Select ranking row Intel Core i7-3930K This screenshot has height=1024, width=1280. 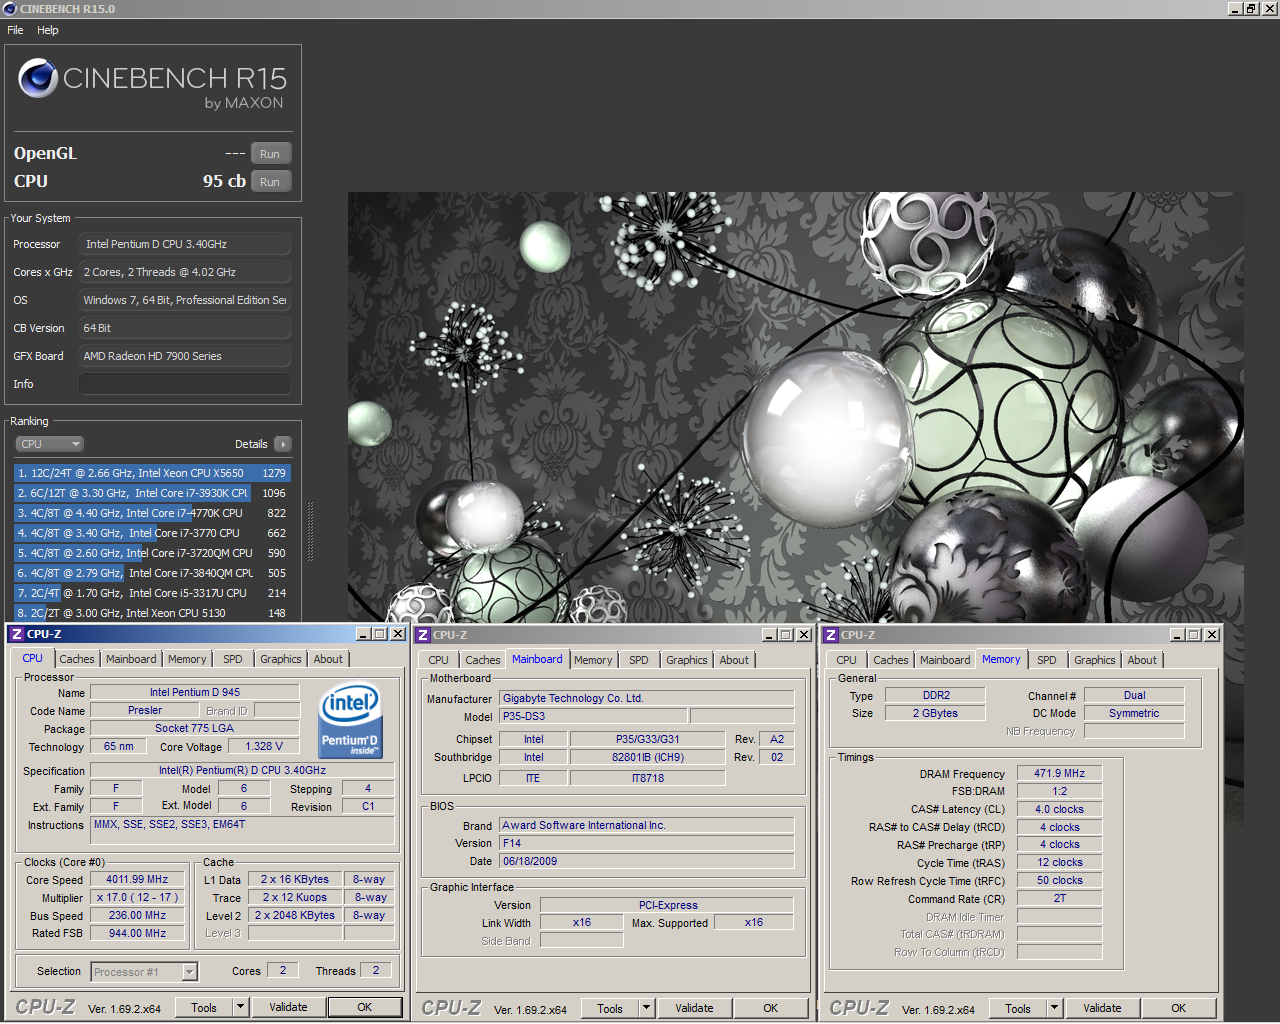click(152, 493)
